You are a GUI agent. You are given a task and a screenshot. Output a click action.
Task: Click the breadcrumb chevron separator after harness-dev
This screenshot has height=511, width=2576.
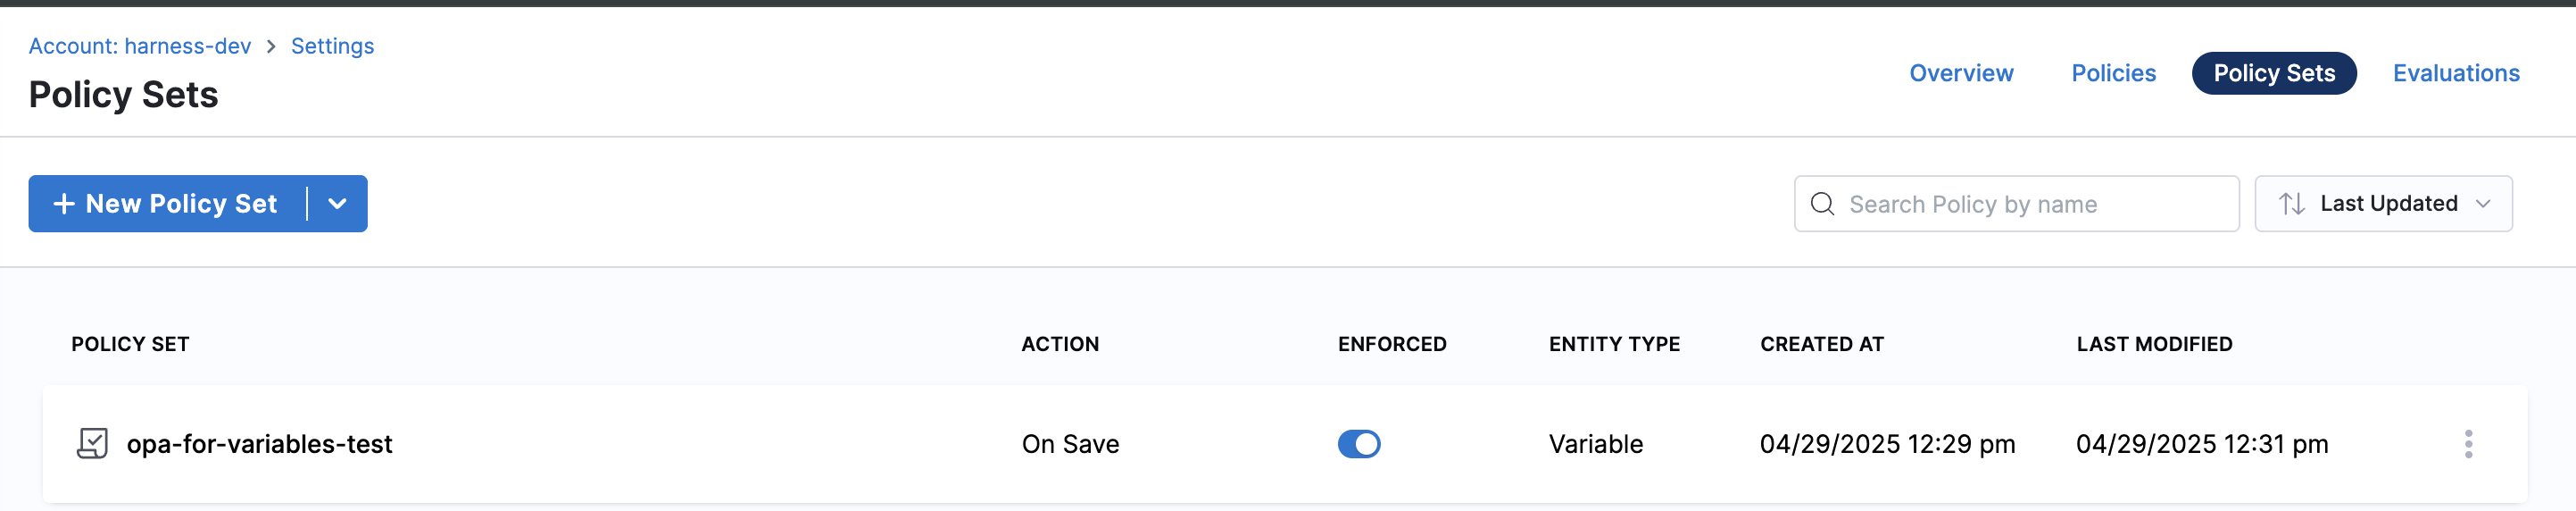tap(271, 47)
